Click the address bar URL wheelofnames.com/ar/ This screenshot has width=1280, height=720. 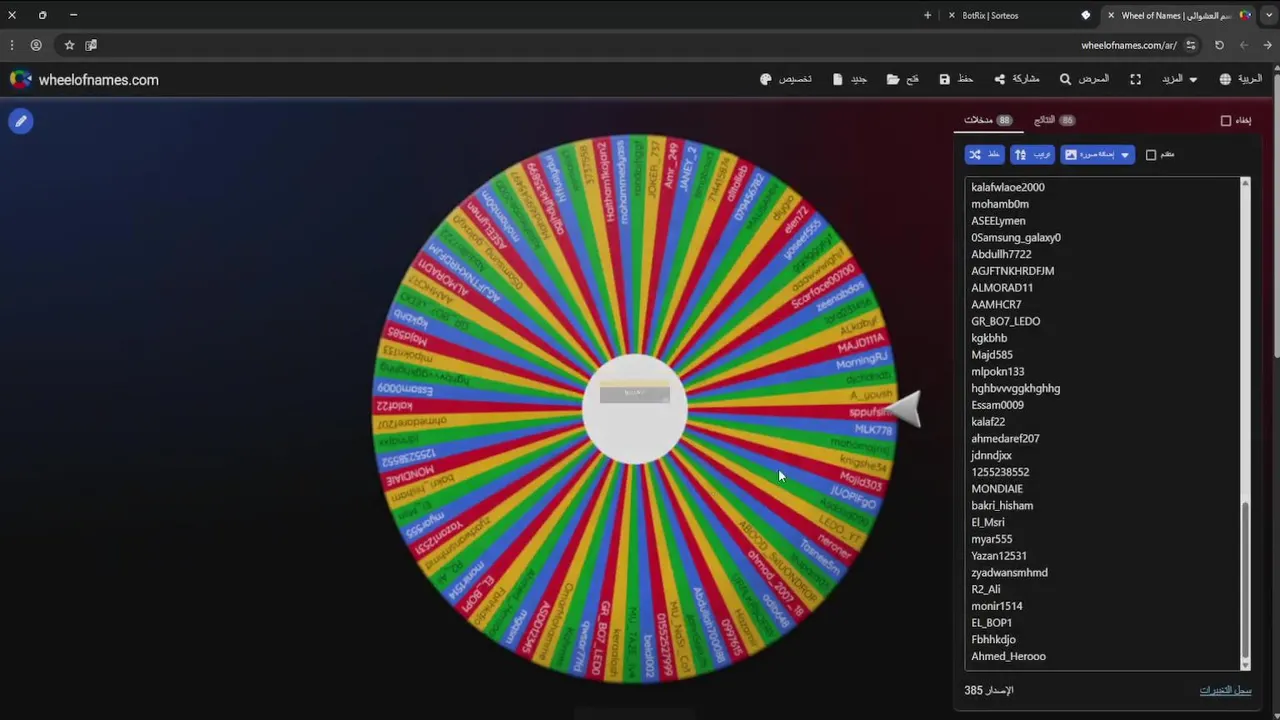(1129, 45)
